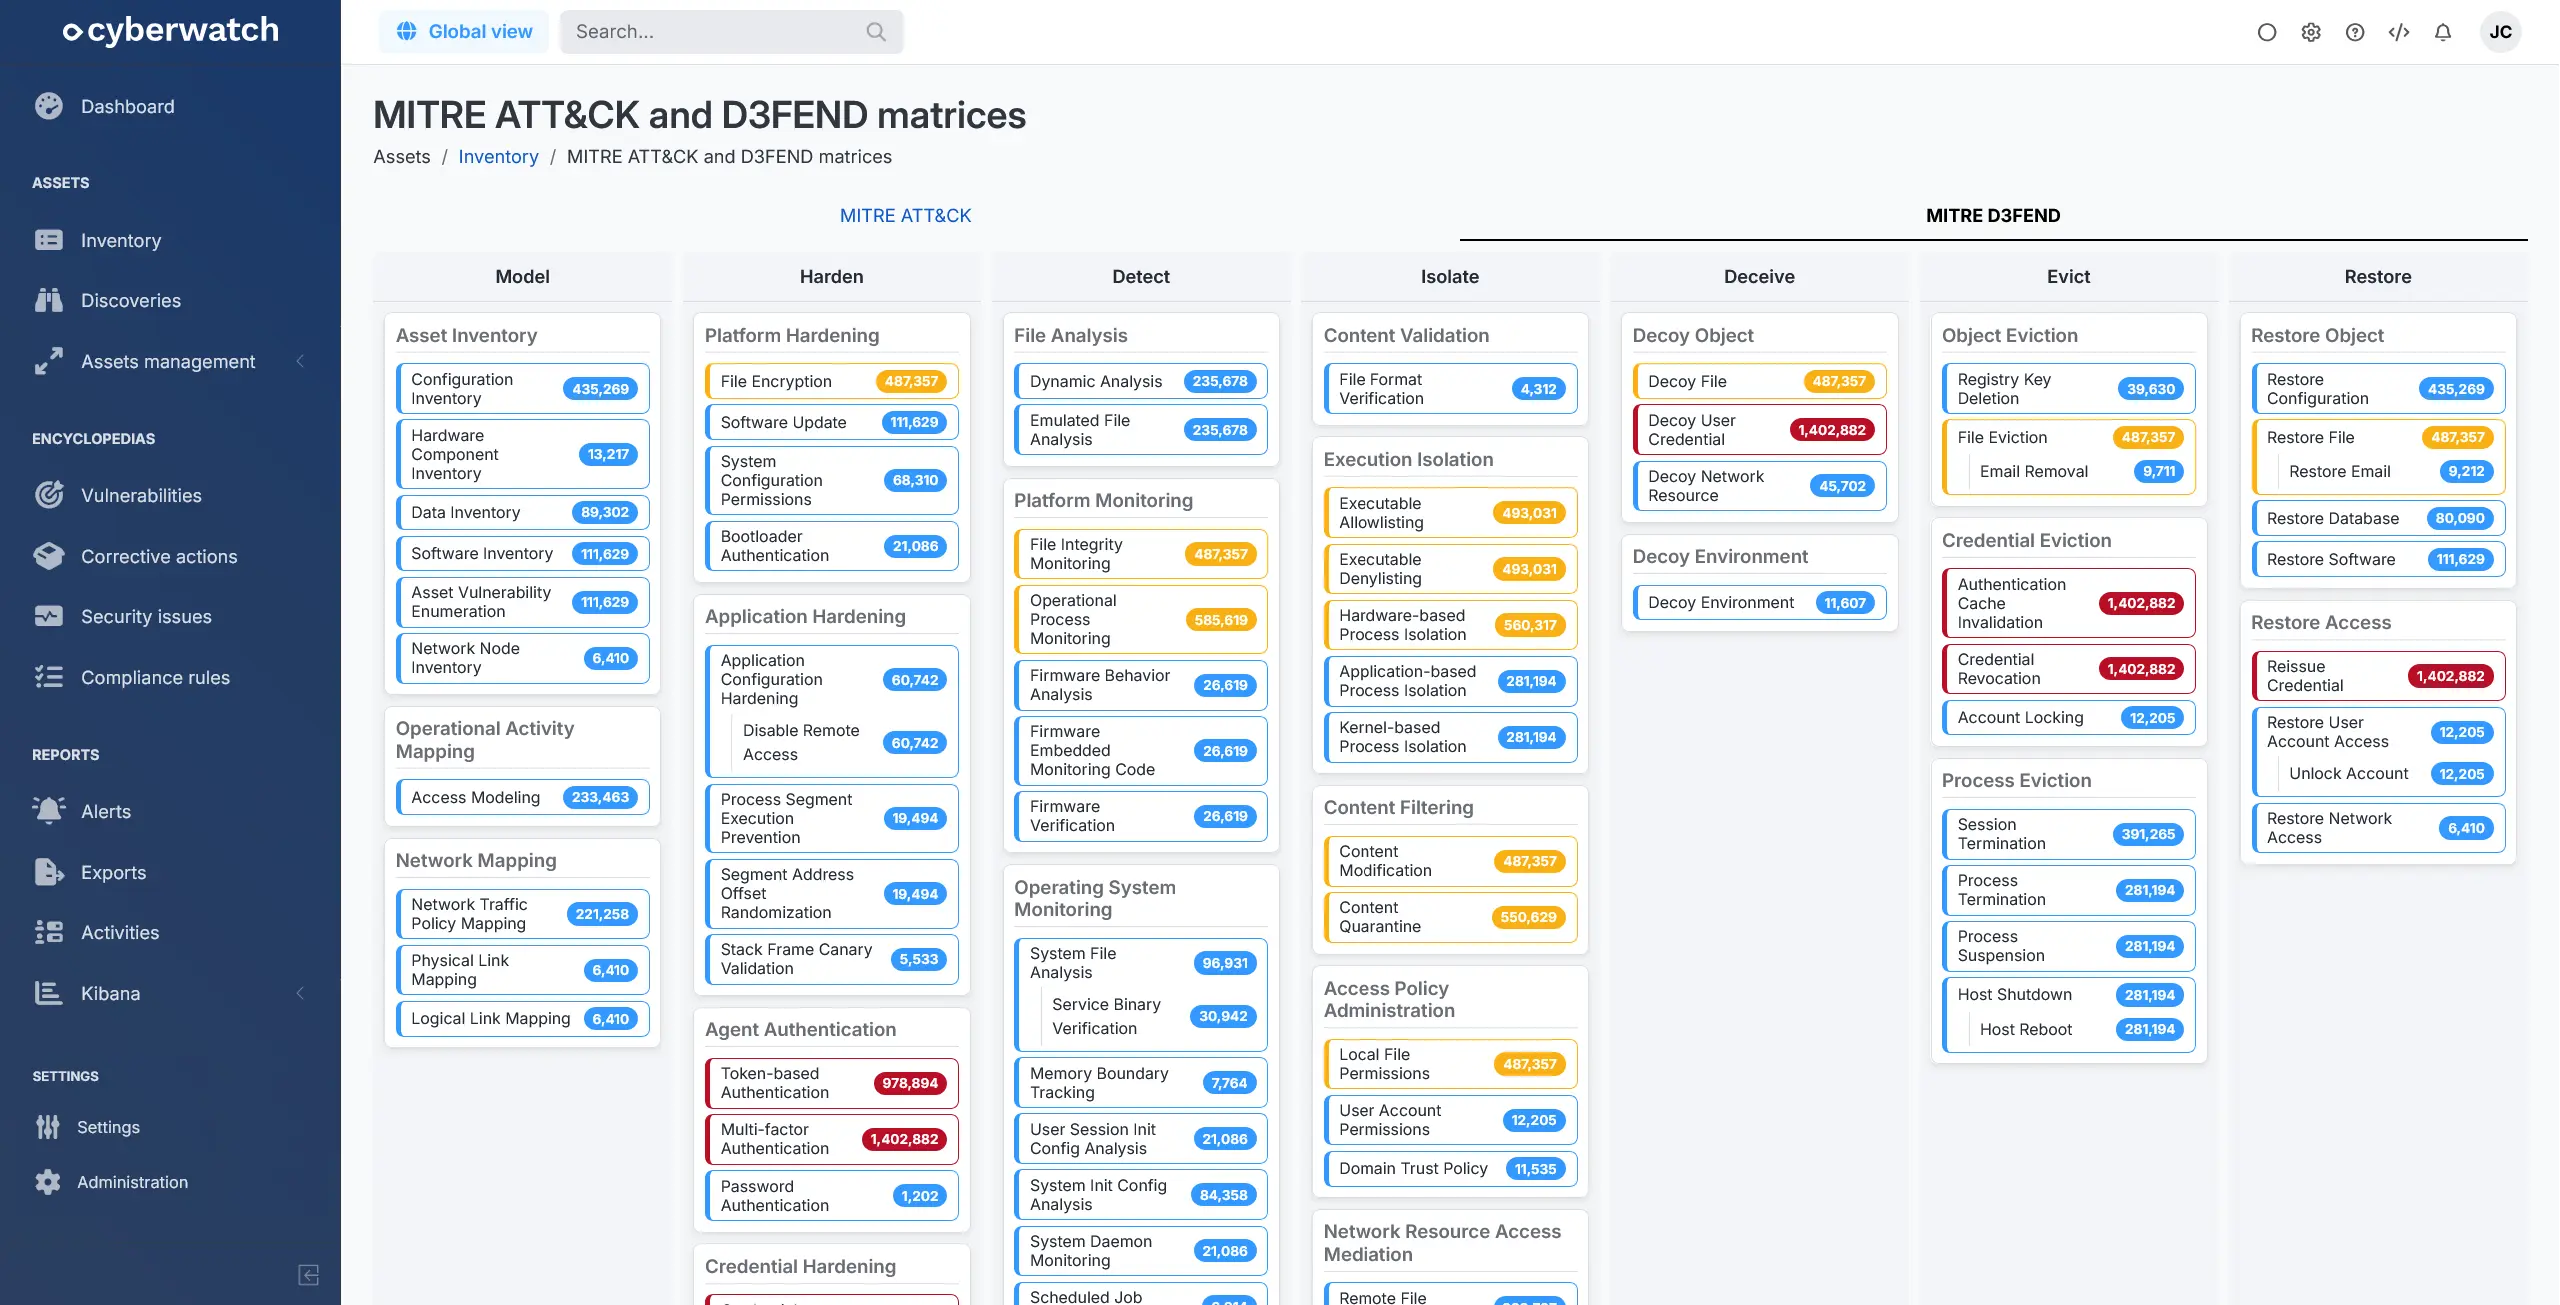Click the top bar gear icon

pyautogui.click(x=2311, y=32)
